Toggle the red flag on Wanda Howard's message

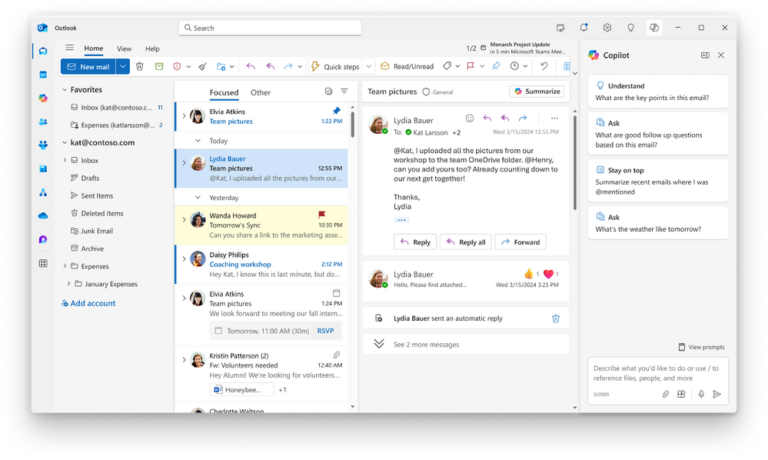tap(322, 214)
